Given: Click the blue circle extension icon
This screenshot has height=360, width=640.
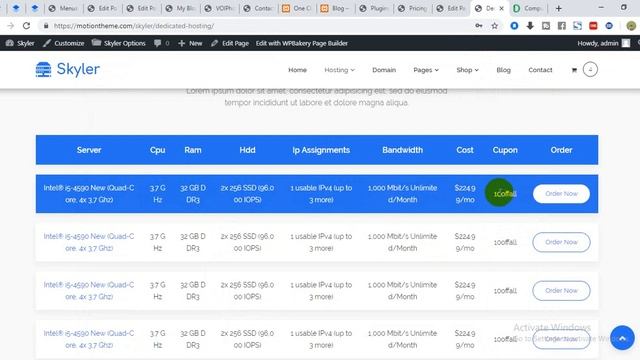Looking at the screenshot, I should (514, 26).
